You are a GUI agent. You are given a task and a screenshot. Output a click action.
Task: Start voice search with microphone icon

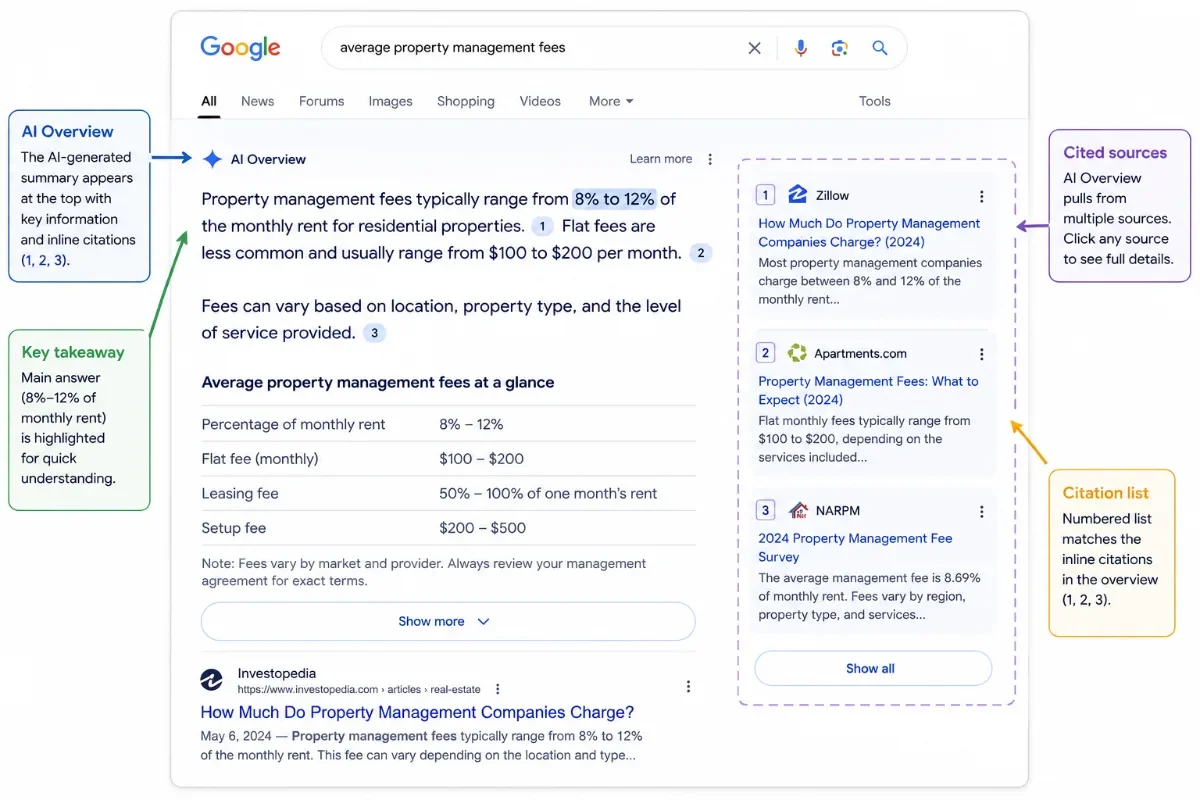click(x=800, y=48)
